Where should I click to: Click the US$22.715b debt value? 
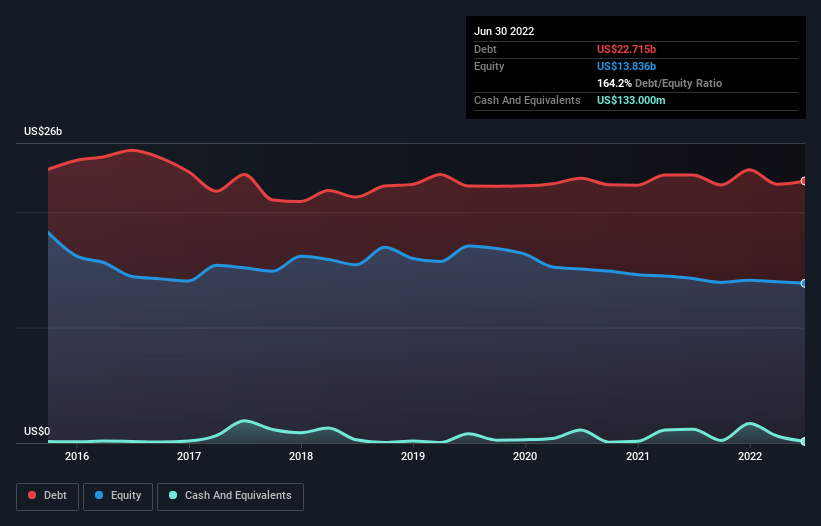(x=626, y=49)
